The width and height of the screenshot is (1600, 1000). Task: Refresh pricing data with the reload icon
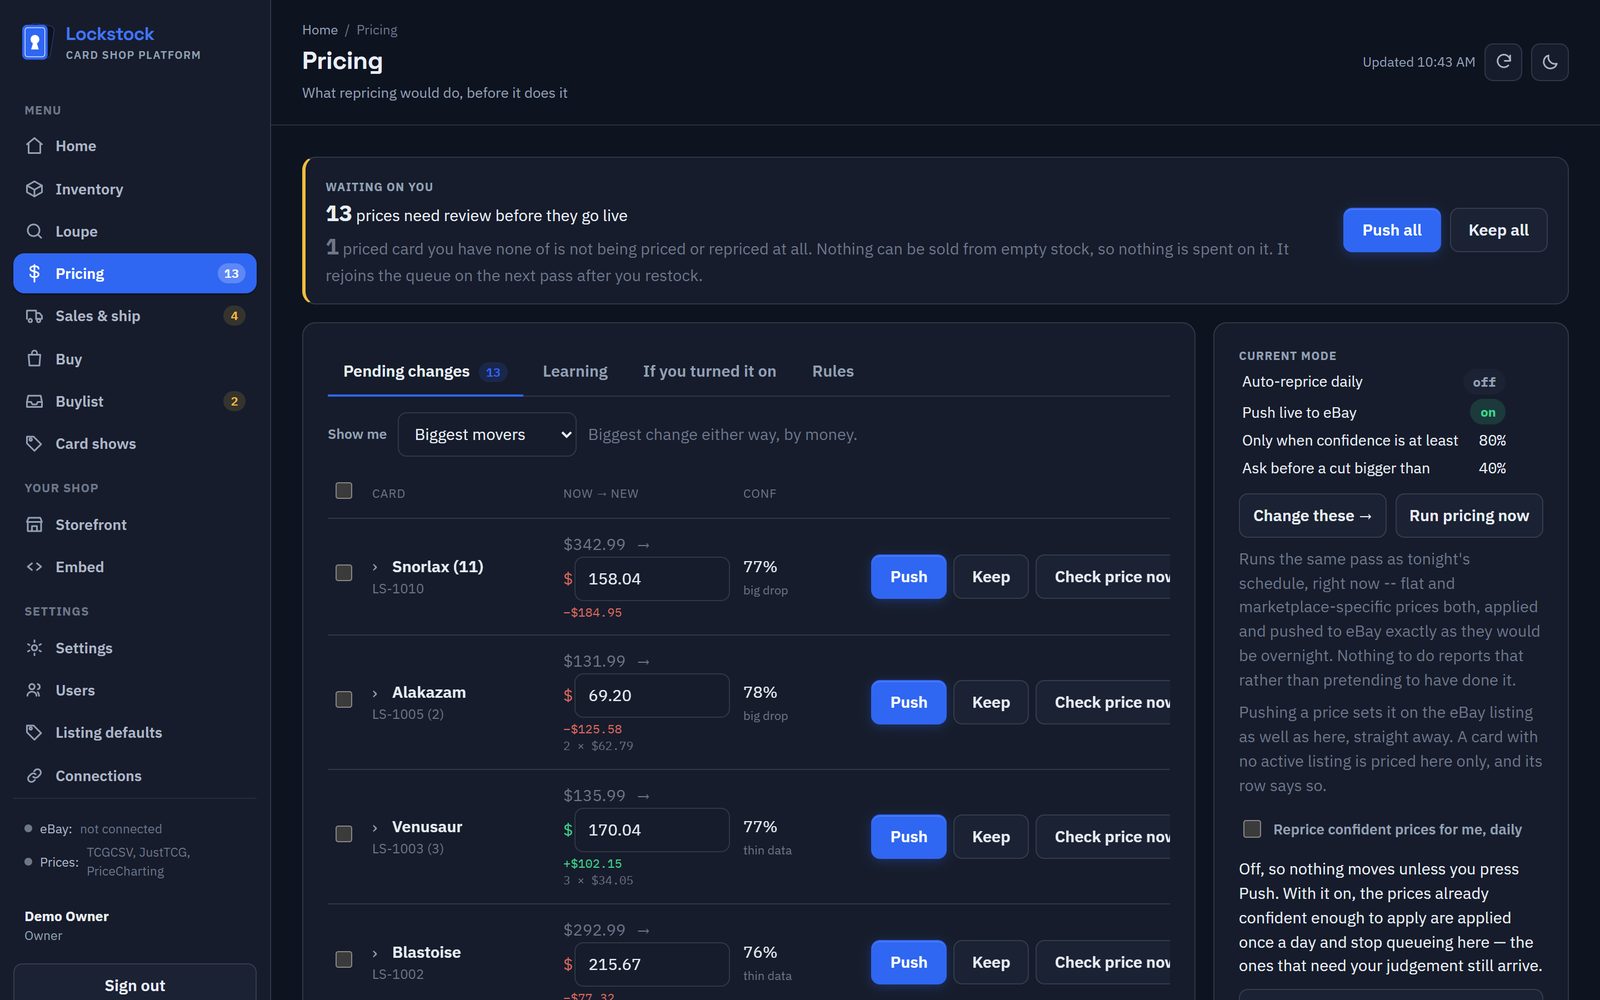point(1503,62)
